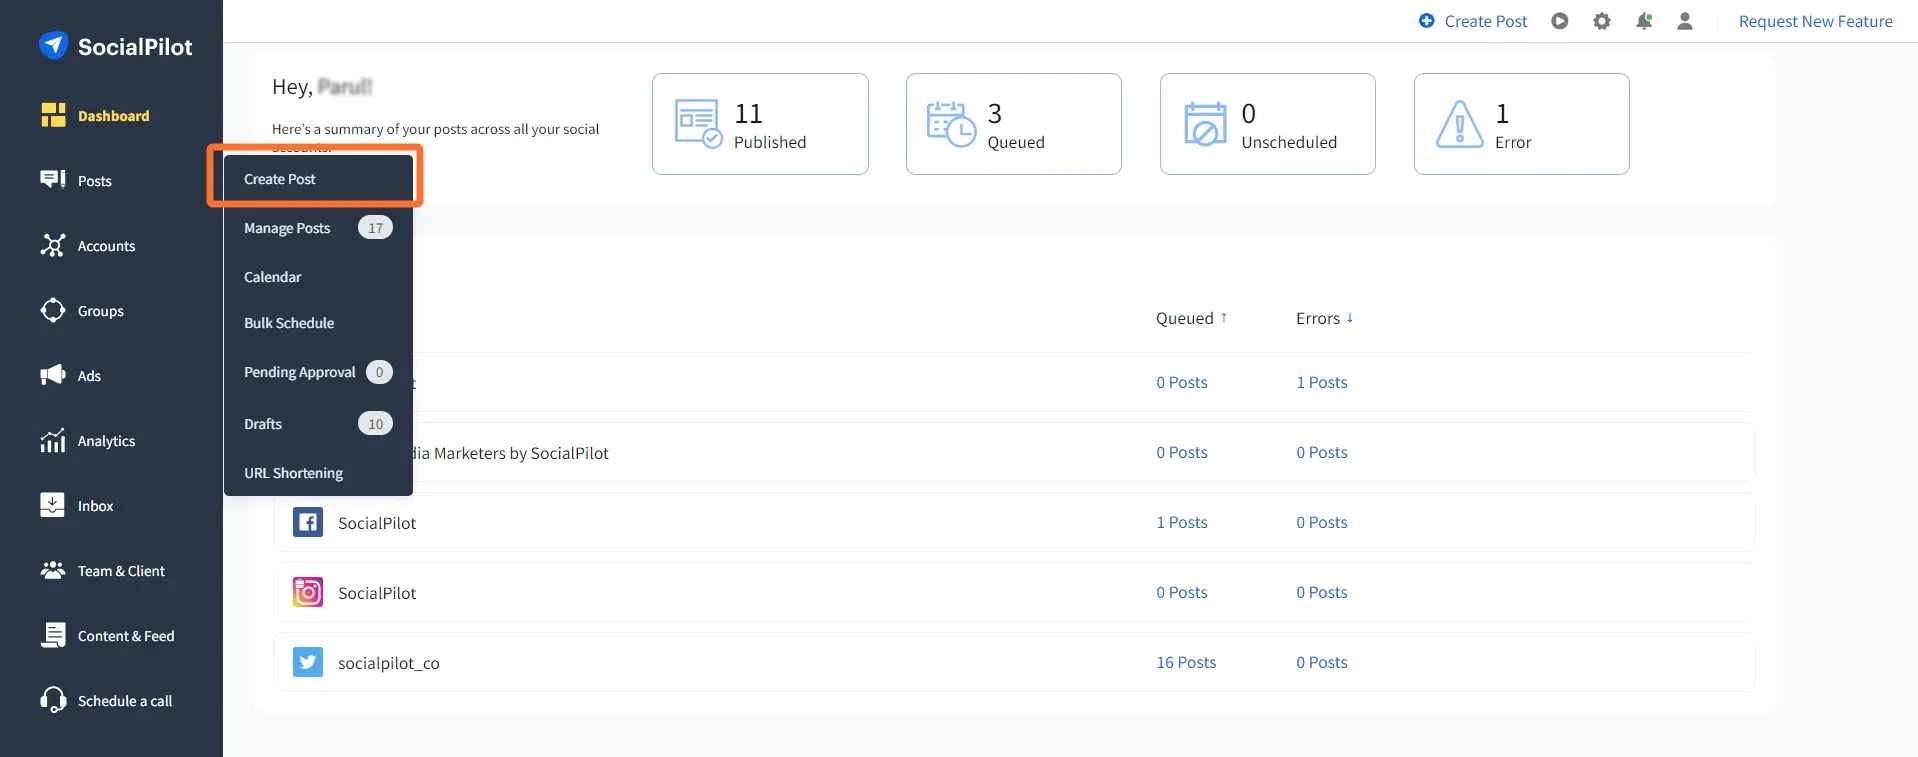Screen dimensions: 1918x757
Task: Click the Drafts count badge 10
Action: tap(375, 424)
